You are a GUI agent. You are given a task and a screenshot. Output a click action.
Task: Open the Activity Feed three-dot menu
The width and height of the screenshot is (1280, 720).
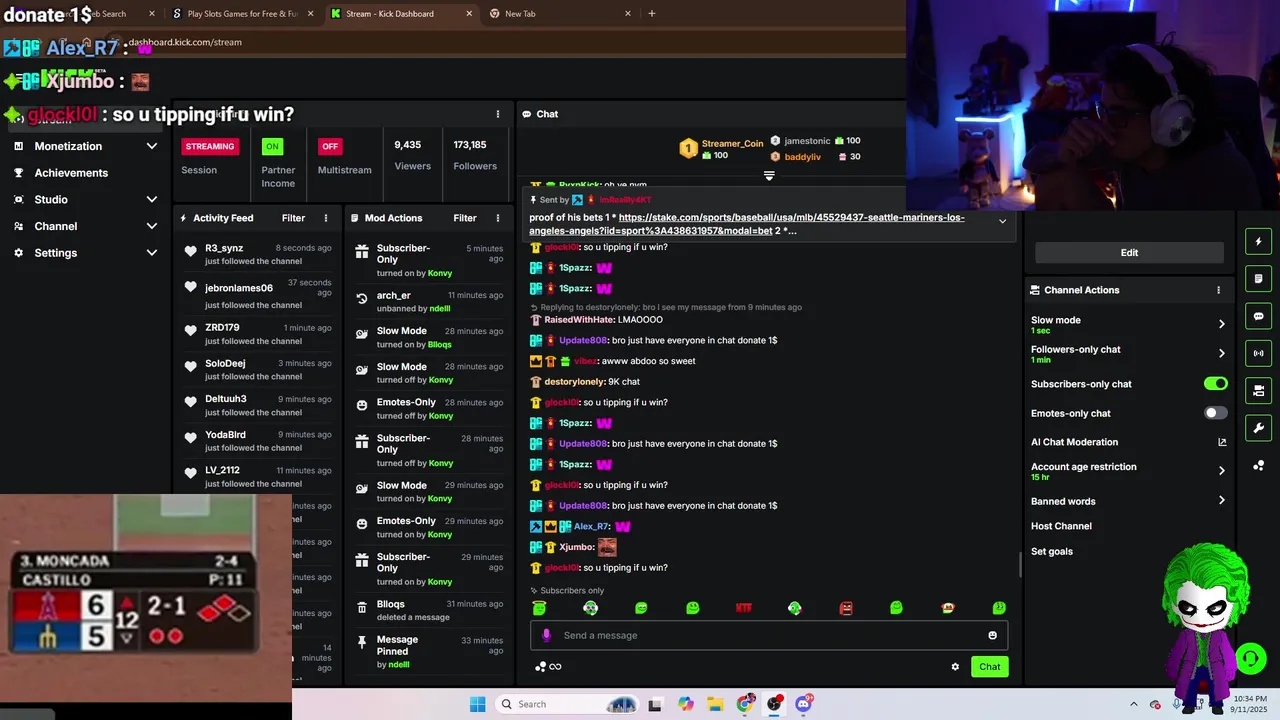[326, 218]
